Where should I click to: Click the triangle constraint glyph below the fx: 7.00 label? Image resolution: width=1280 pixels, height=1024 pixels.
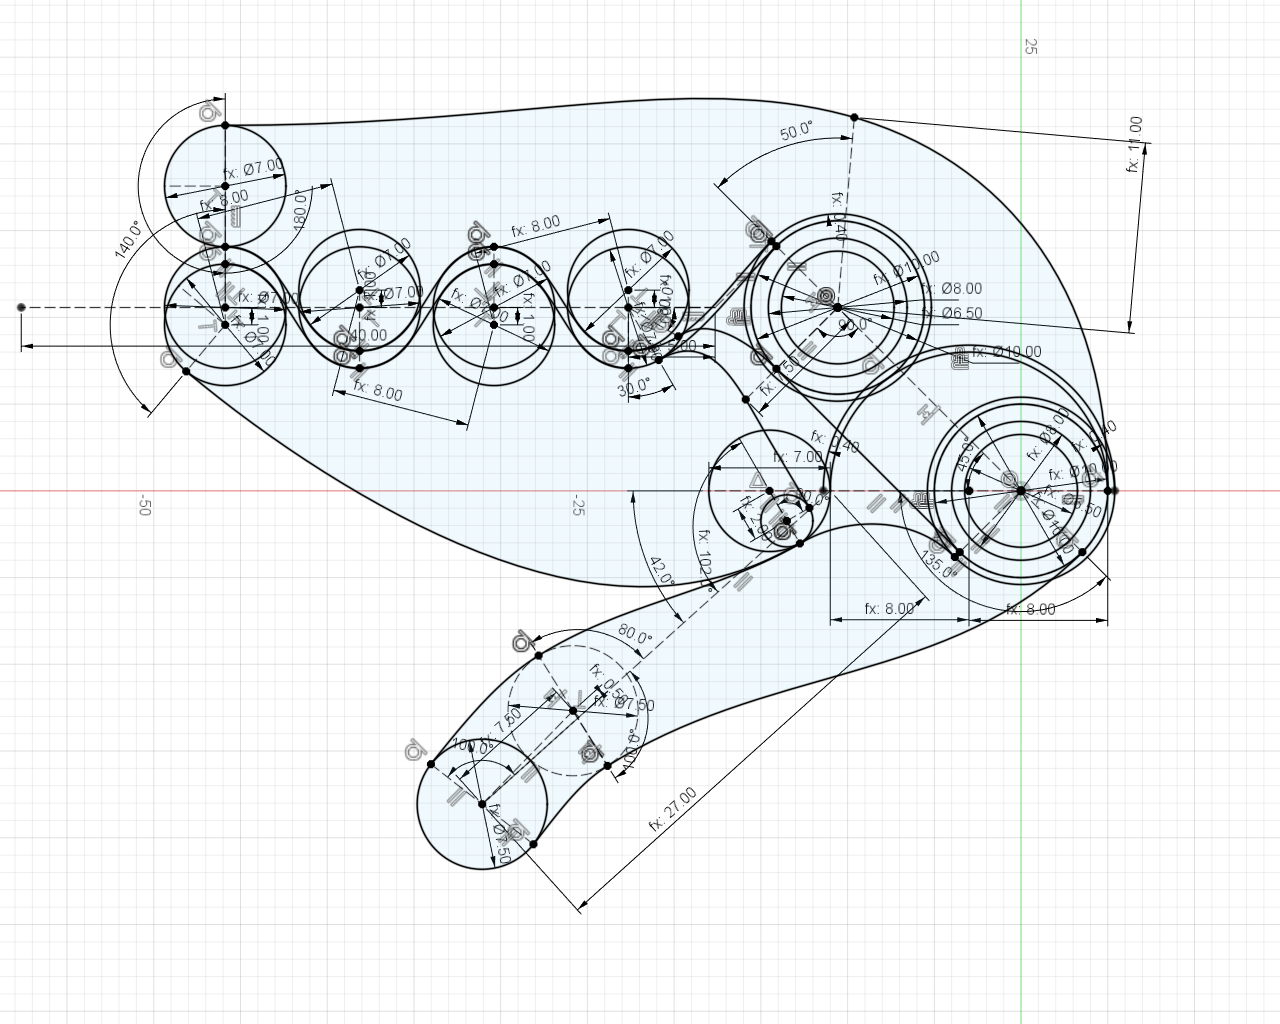(x=757, y=482)
